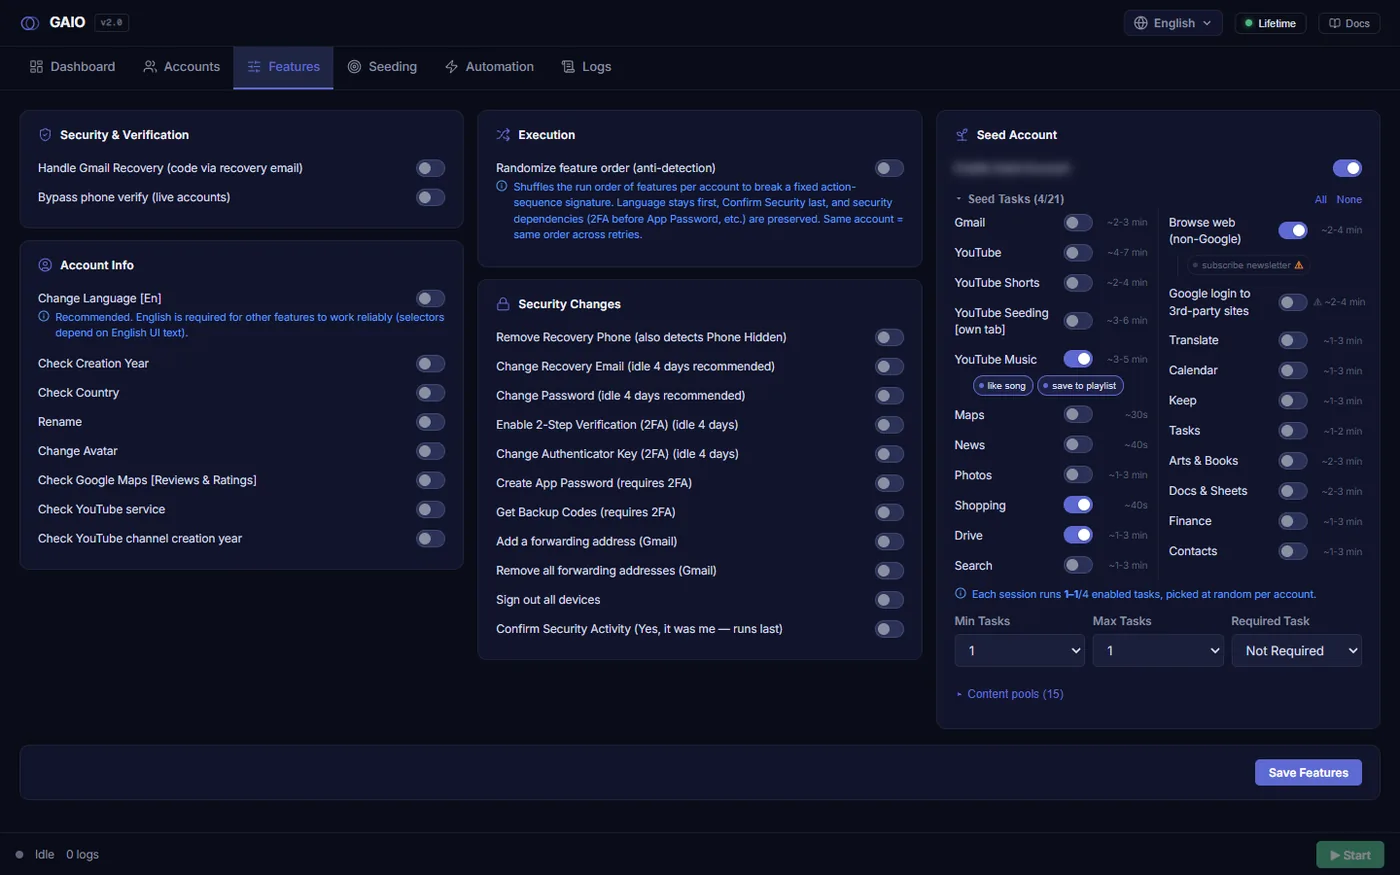Disable the YouTube Music seed task

point(1078,359)
